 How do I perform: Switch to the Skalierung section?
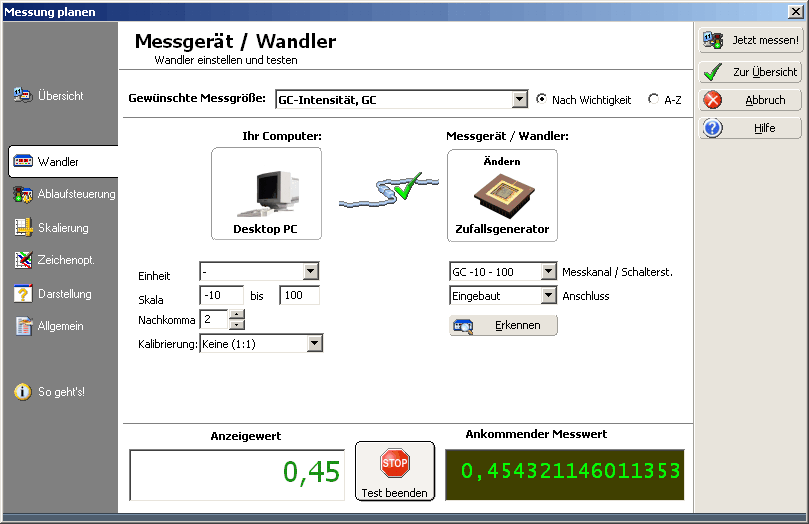coord(63,228)
